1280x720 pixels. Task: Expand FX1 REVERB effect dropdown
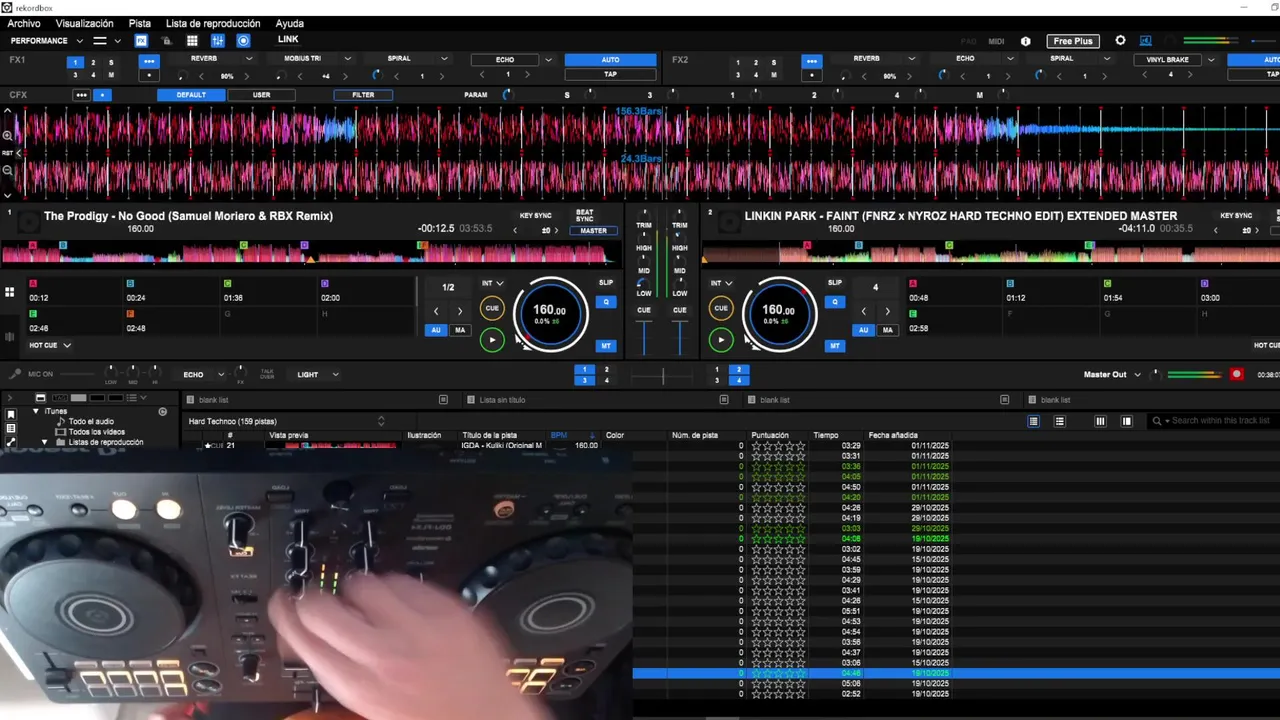tap(249, 59)
